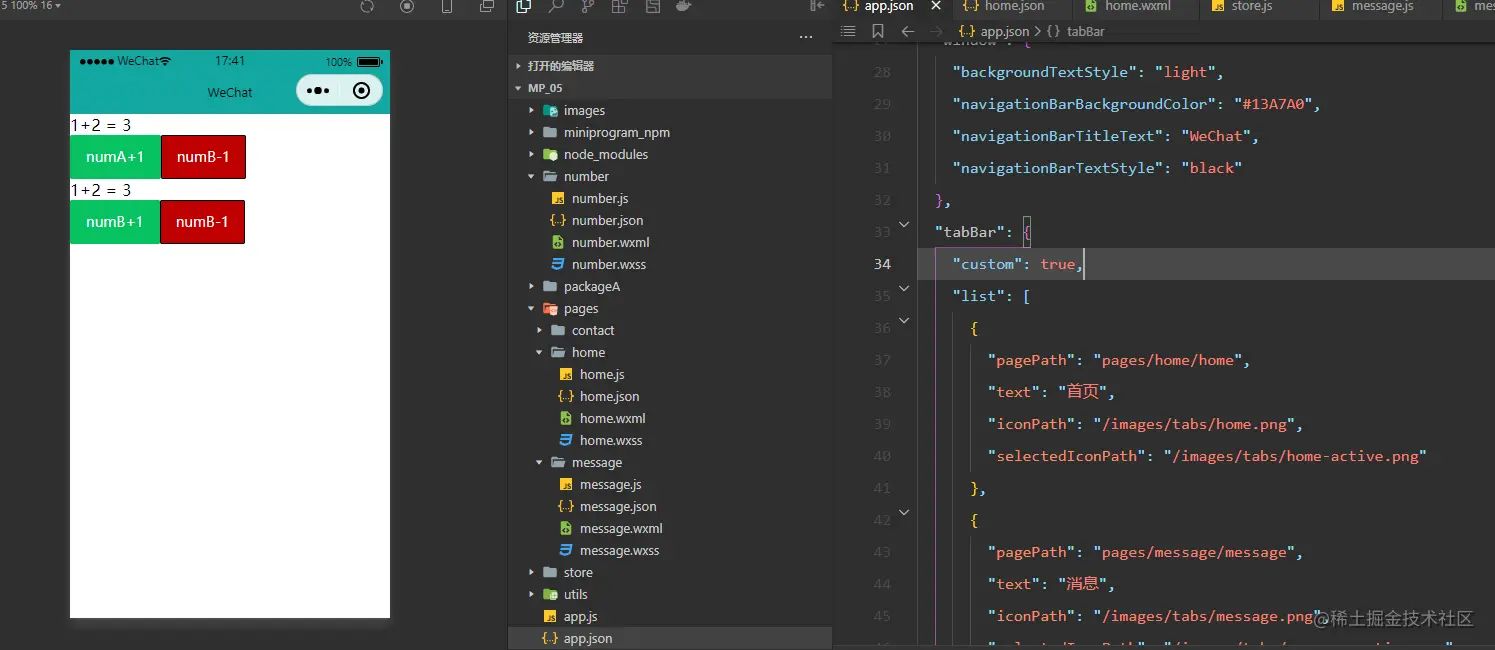Click the stop/record circle icon in simulator toolbar

point(407,6)
